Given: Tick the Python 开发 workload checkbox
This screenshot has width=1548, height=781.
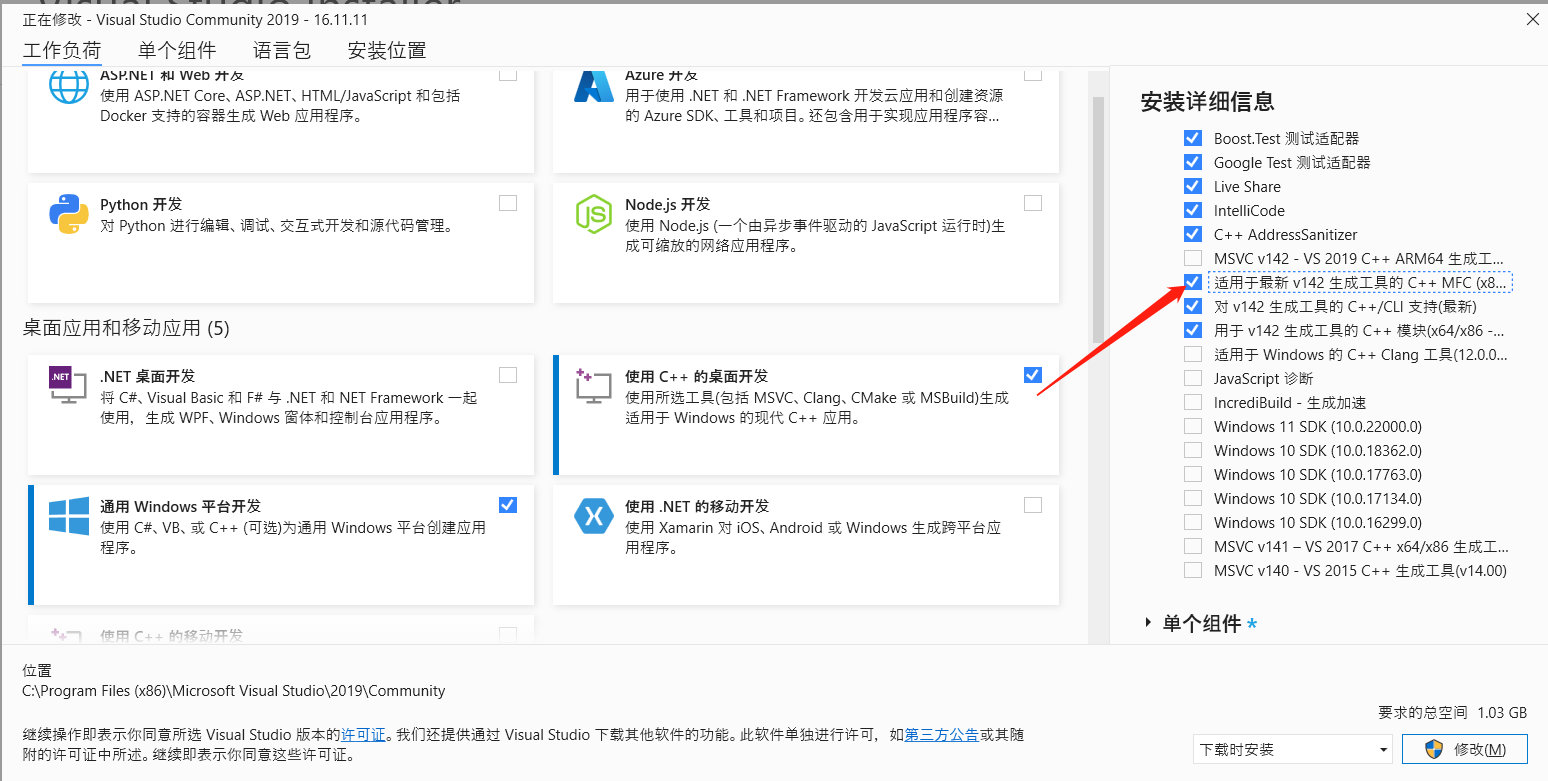Looking at the screenshot, I should pyautogui.click(x=508, y=203).
